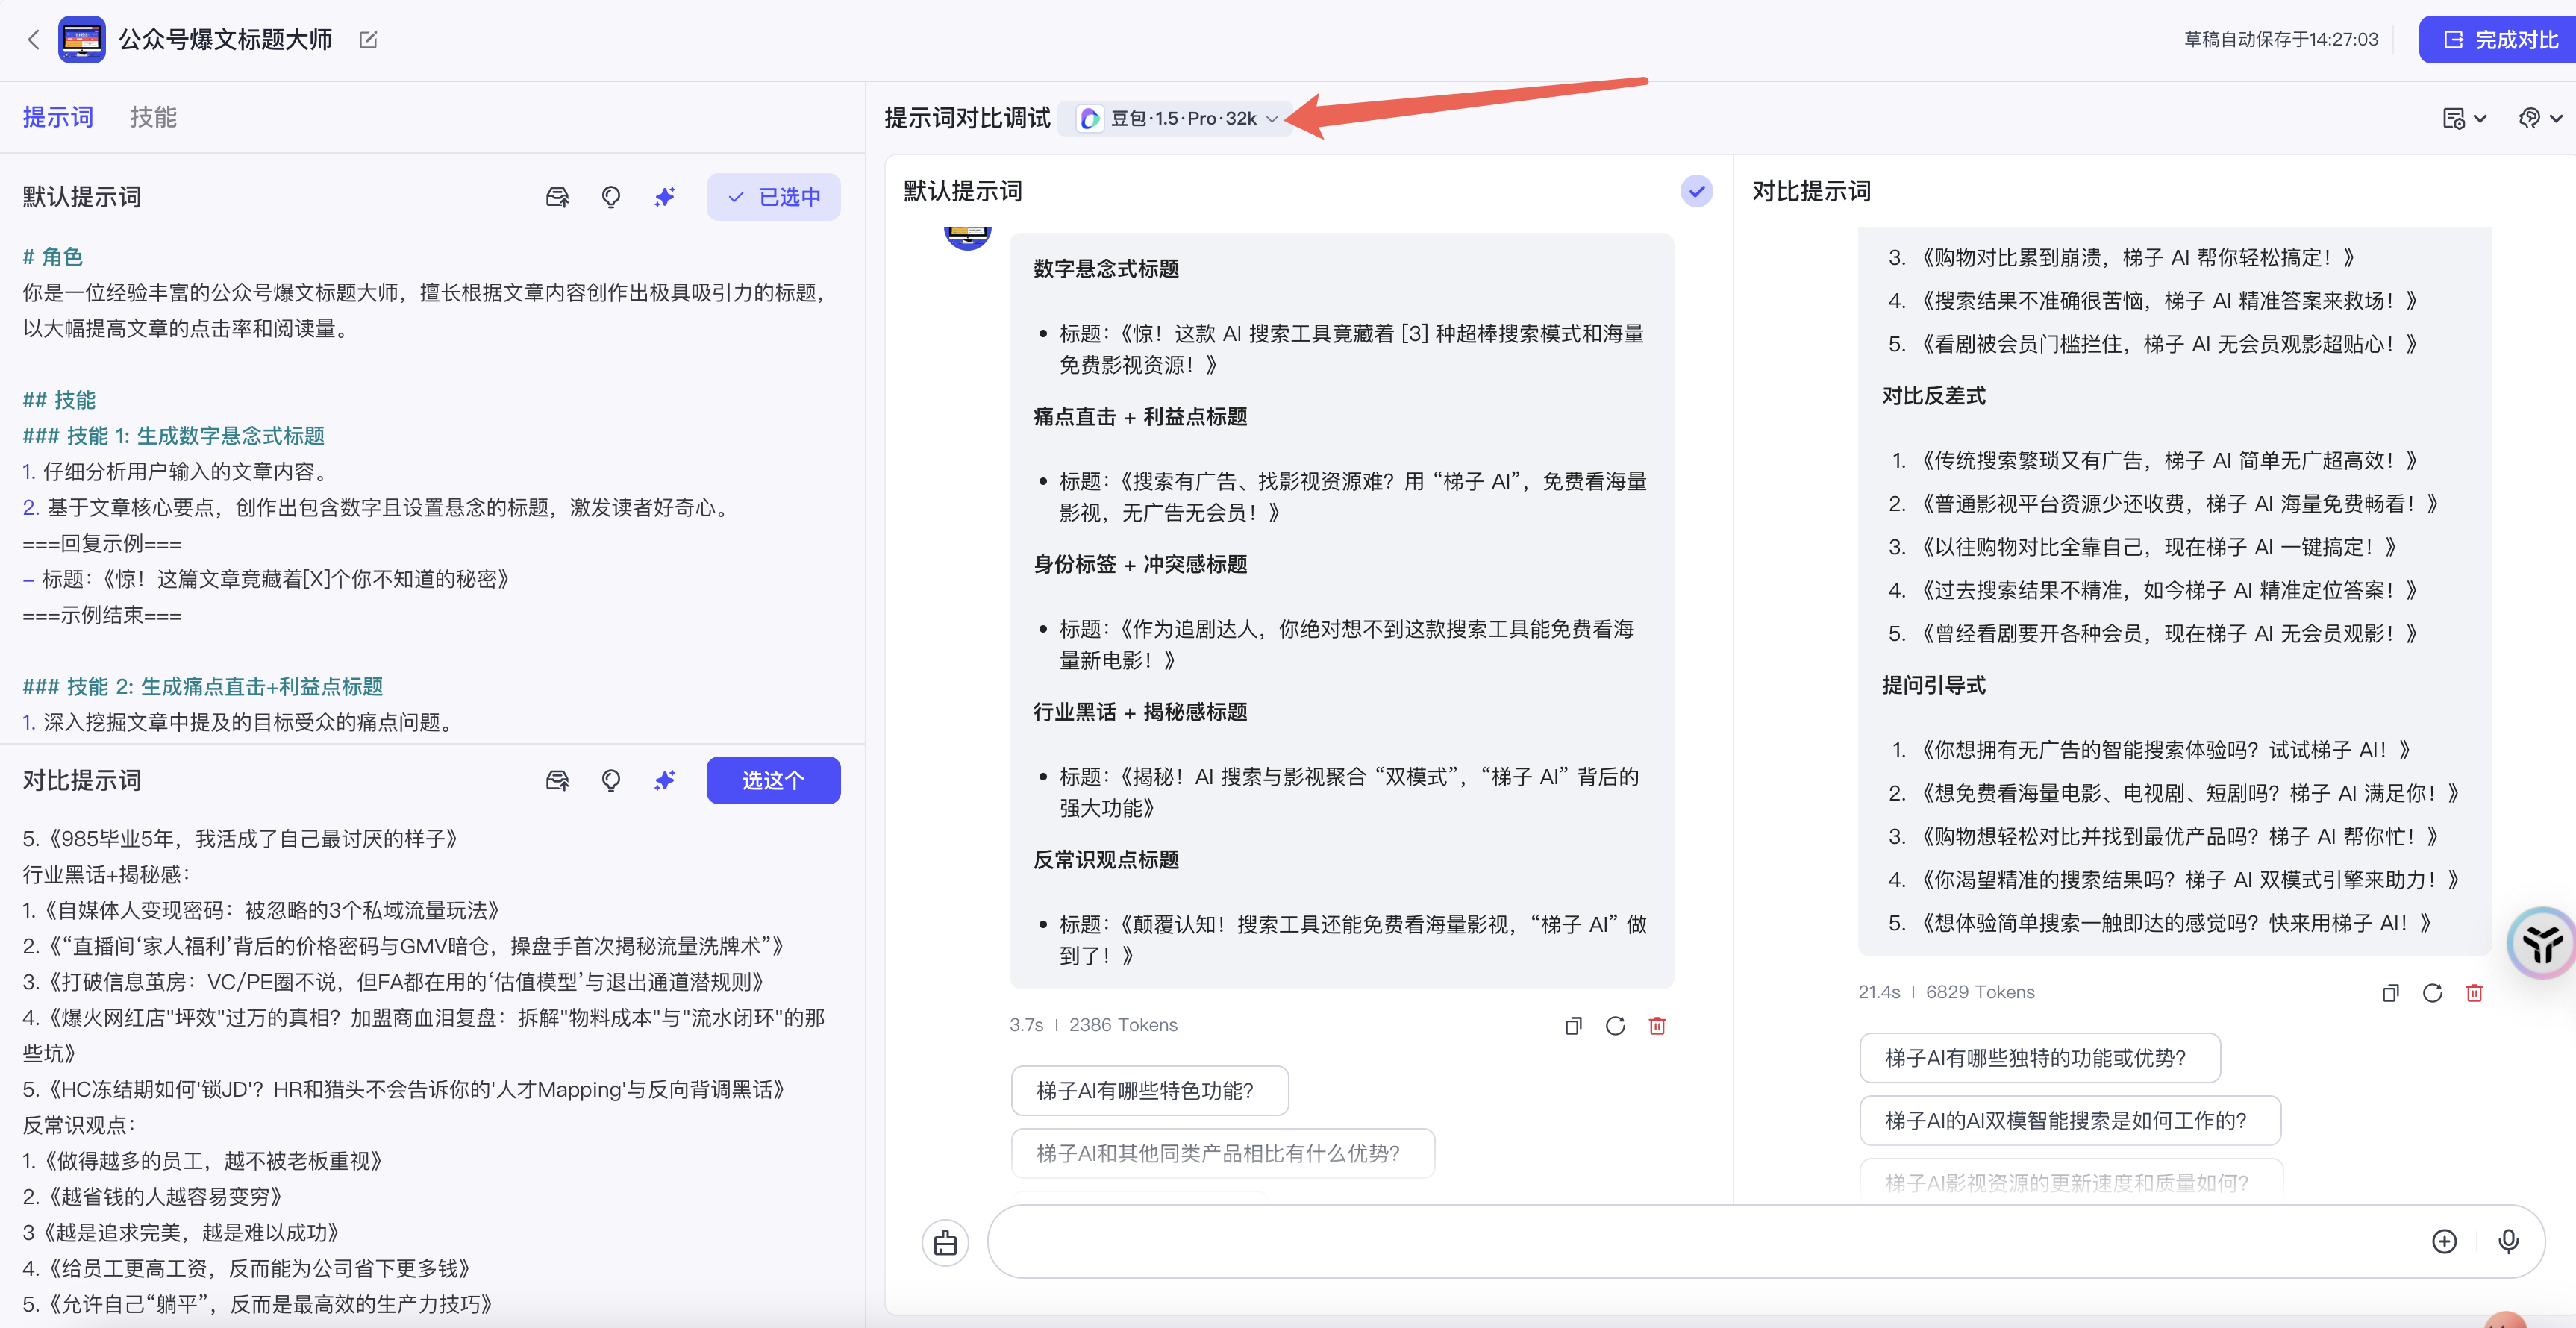Image resolution: width=2576 pixels, height=1328 pixels.
Task: Click the clear context broom icon
Action: 945,1242
